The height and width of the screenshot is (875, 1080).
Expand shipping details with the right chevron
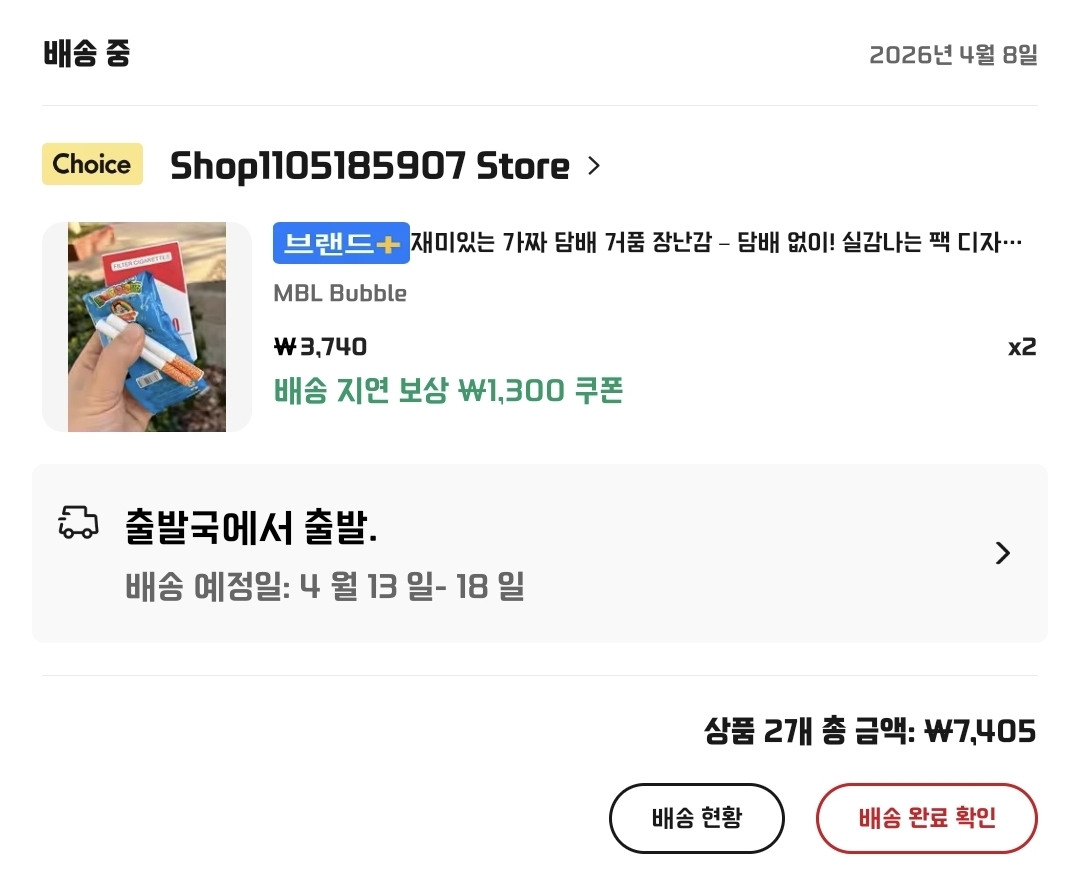pos(1003,553)
